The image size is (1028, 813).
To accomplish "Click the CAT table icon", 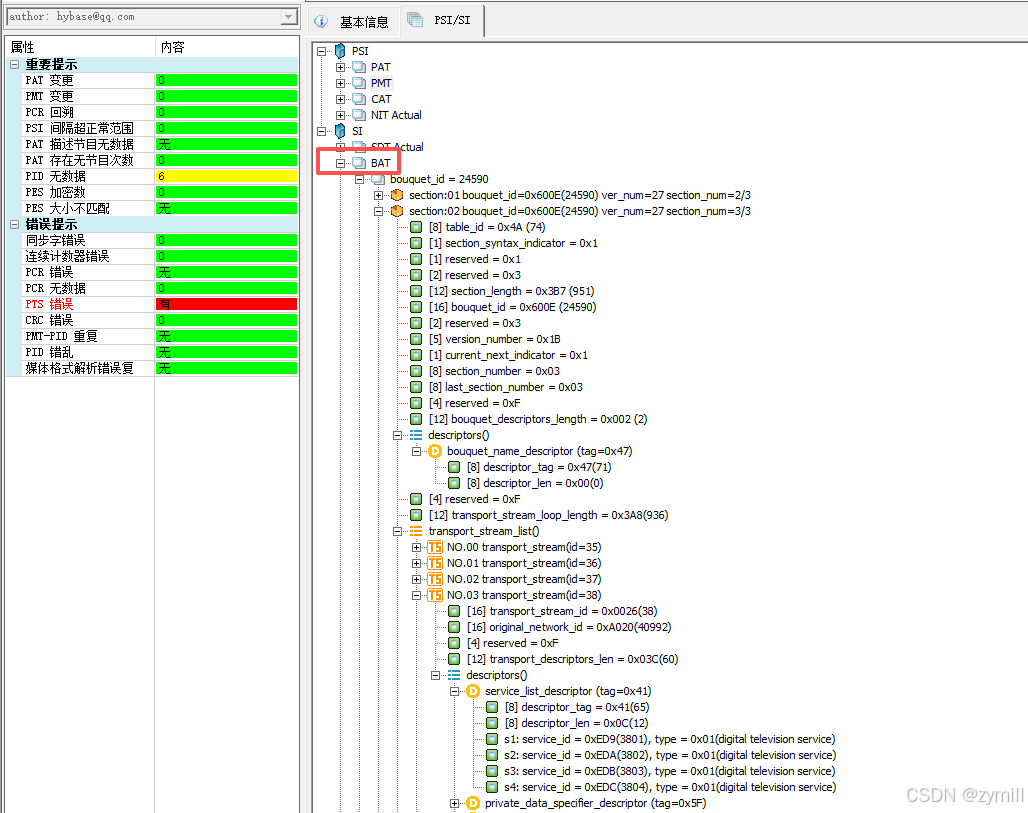I will click(x=359, y=99).
